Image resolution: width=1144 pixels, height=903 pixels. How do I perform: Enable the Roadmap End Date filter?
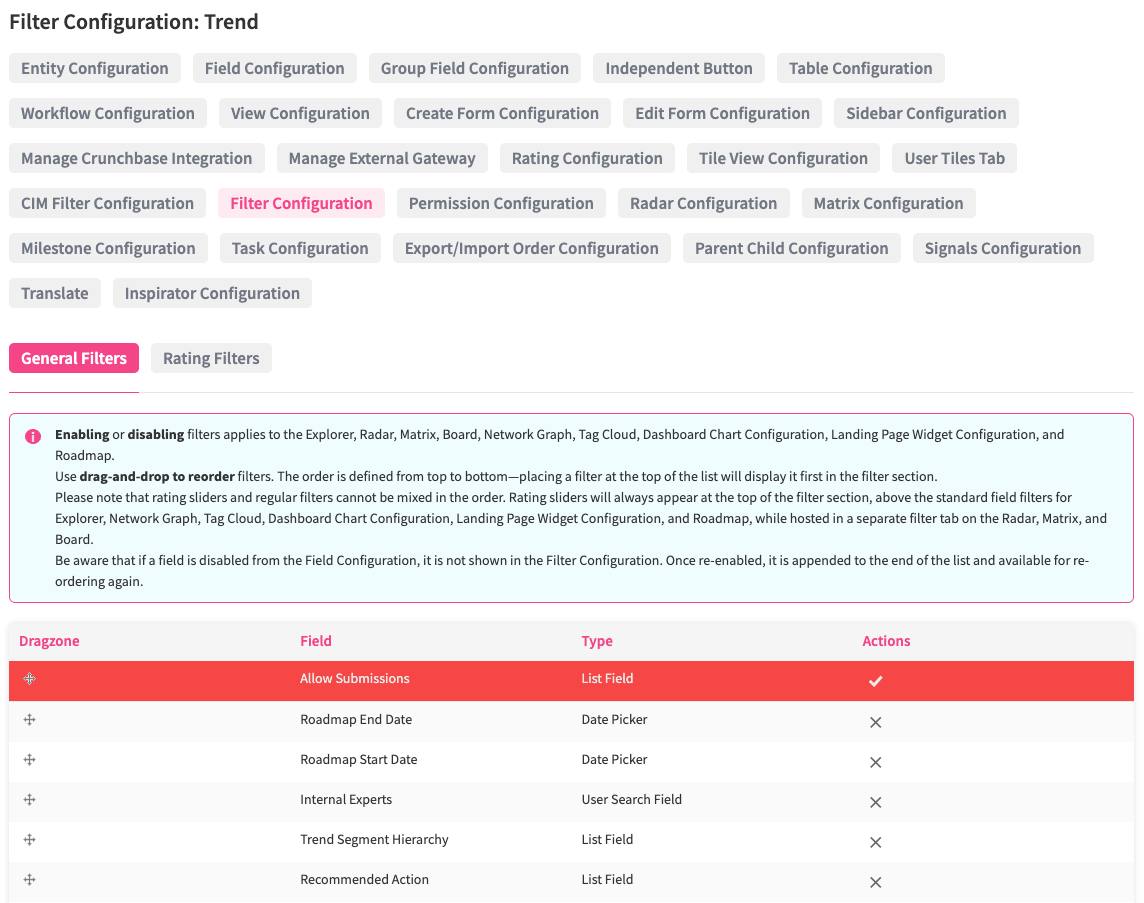[875, 722]
